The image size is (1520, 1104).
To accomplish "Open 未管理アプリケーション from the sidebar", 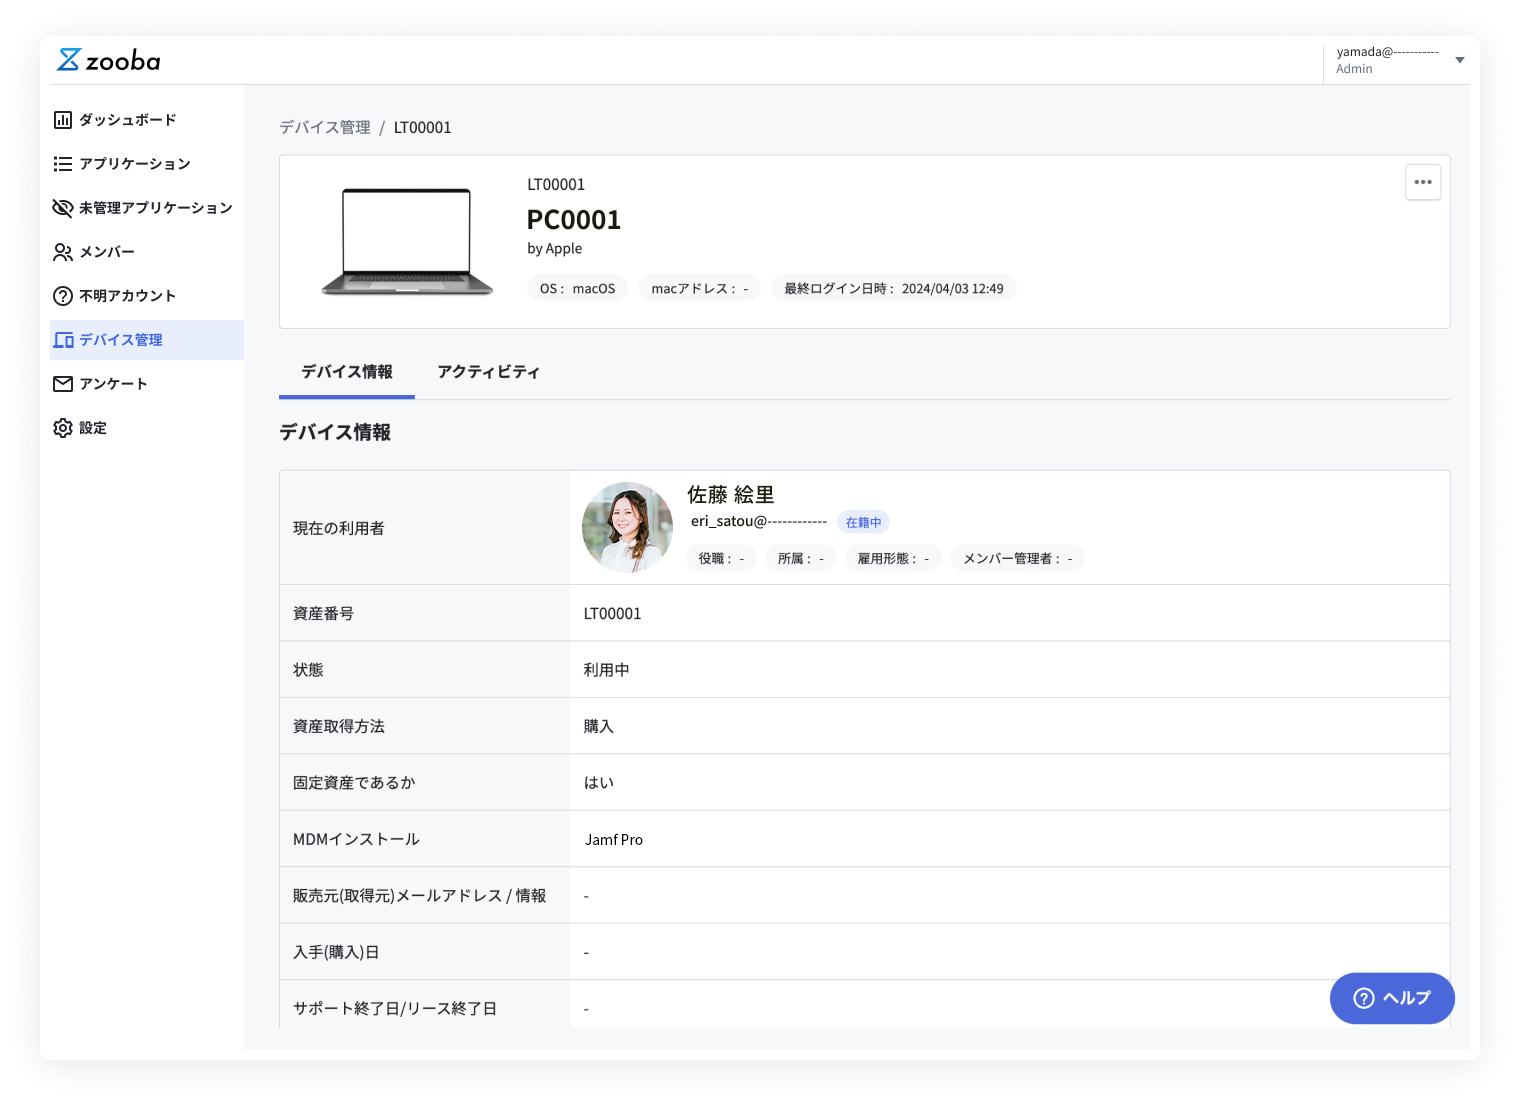I will point(155,207).
